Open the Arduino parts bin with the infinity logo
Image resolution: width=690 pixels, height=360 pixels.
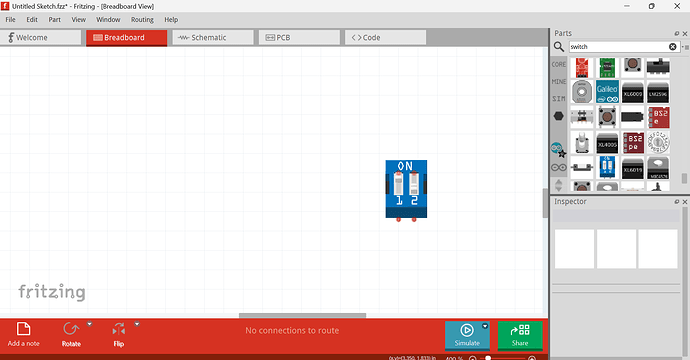559,168
